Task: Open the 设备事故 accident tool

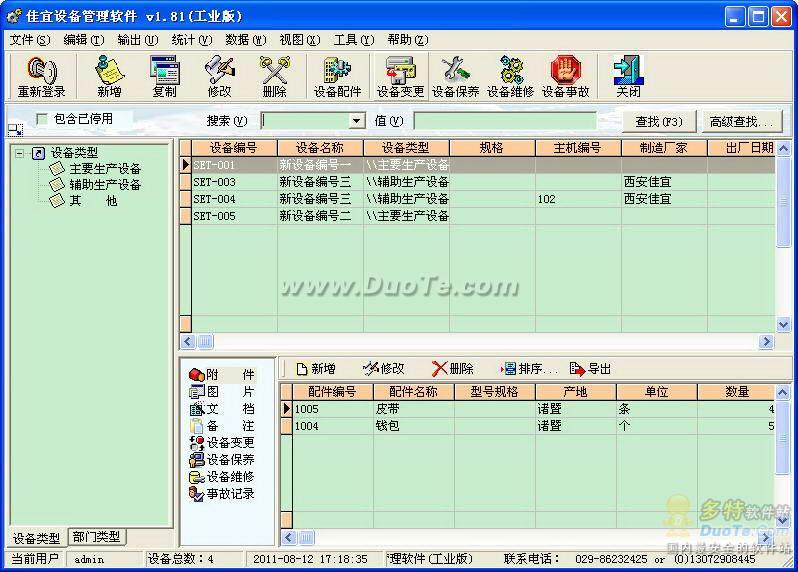Action: point(565,76)
